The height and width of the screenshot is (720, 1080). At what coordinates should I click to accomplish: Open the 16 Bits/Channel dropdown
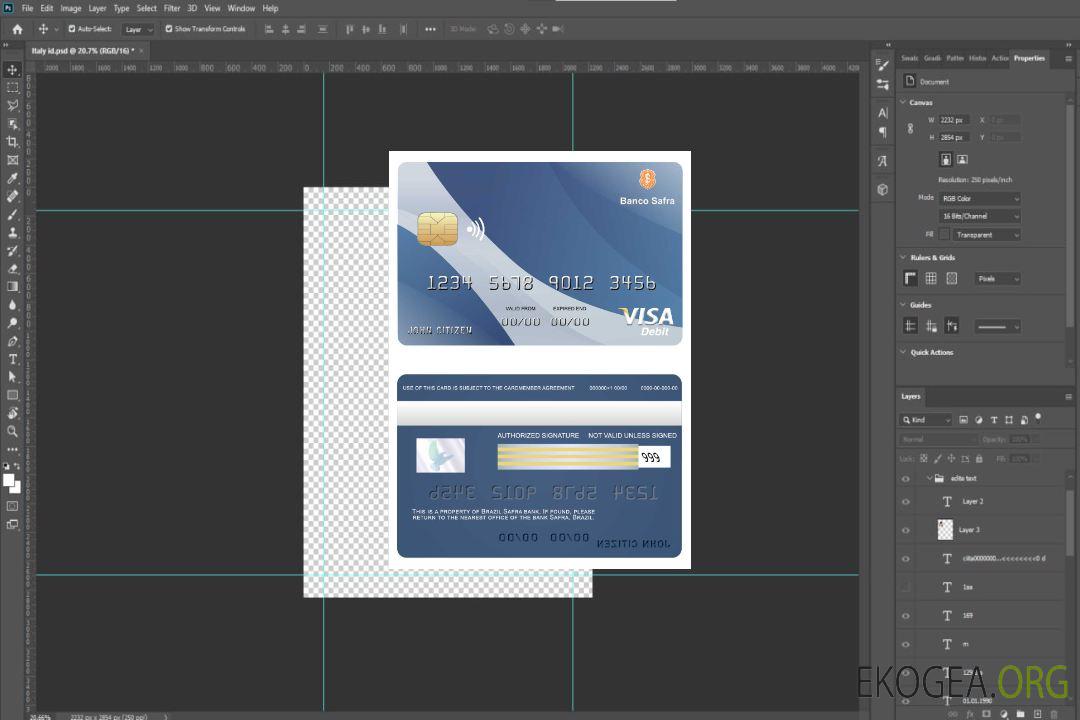[x=979, y=216]
